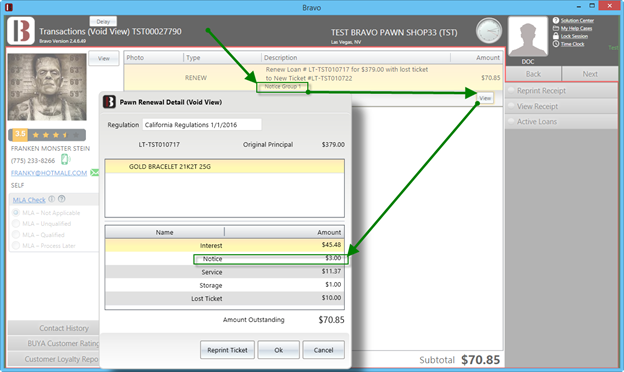Screen dimensions: 624x372
Task: Click the FRANKEN MONSTER STEIN customer name
Action: tap(50, 148)
